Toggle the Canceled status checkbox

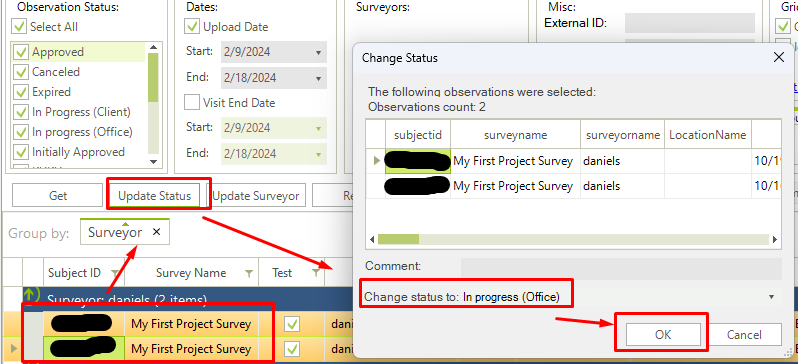pyautogui.click(x=20, y=72)
